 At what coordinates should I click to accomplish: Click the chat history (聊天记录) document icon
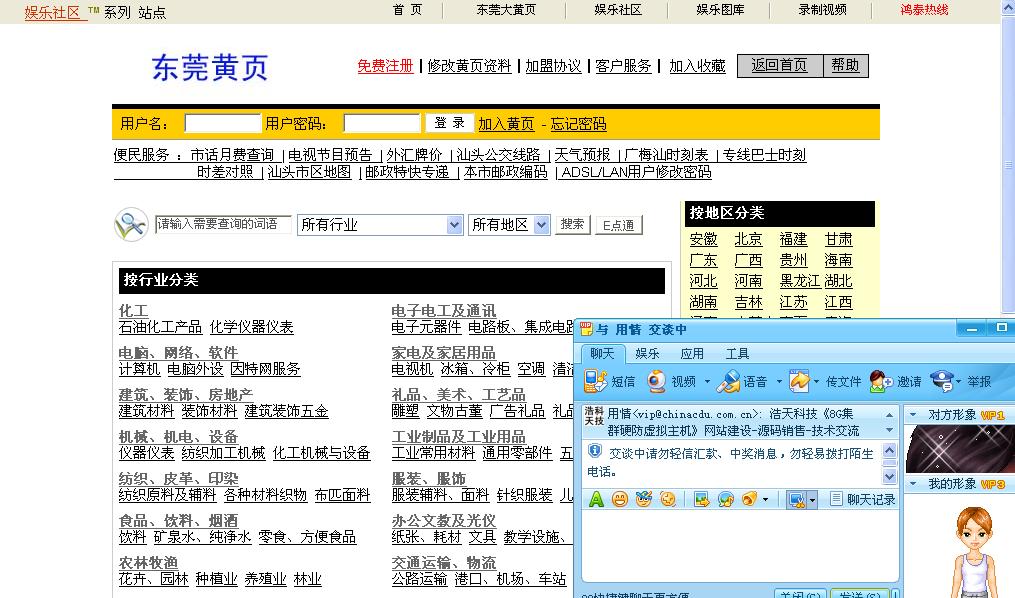click(836, 498)
